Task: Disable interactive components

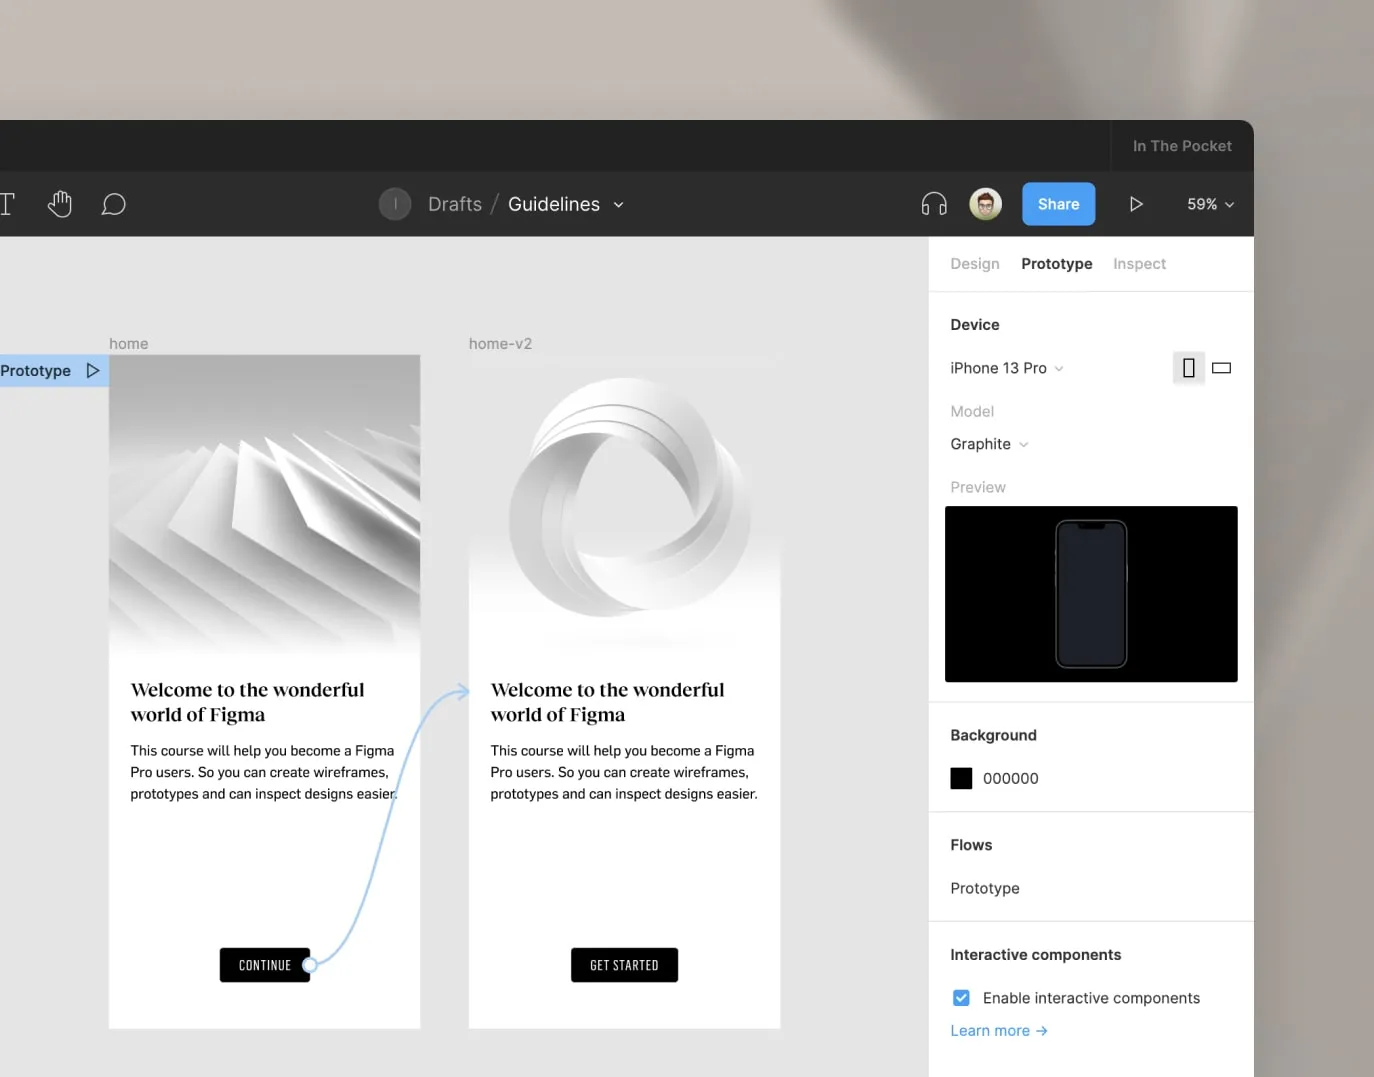Action: [x=961, y=997]
